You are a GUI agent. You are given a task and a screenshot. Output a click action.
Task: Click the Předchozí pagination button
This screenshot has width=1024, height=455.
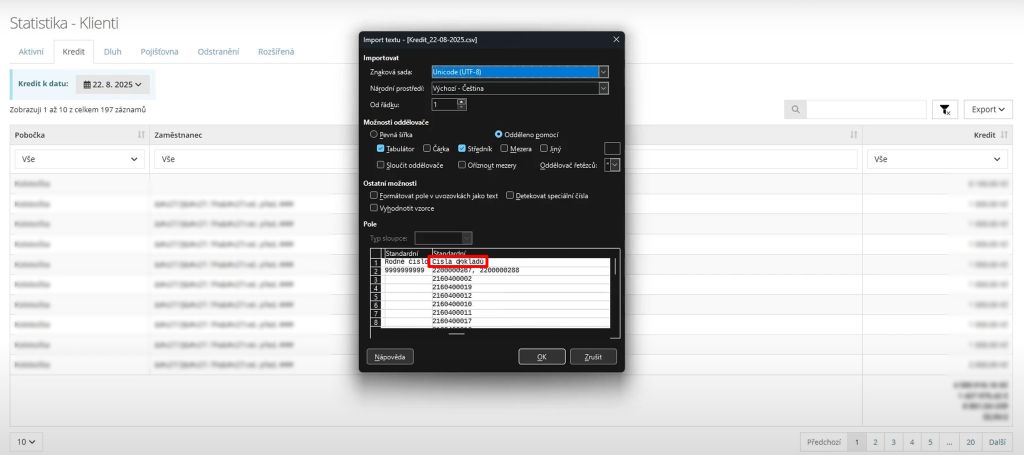pyautogui.click(x=824, y=442)
